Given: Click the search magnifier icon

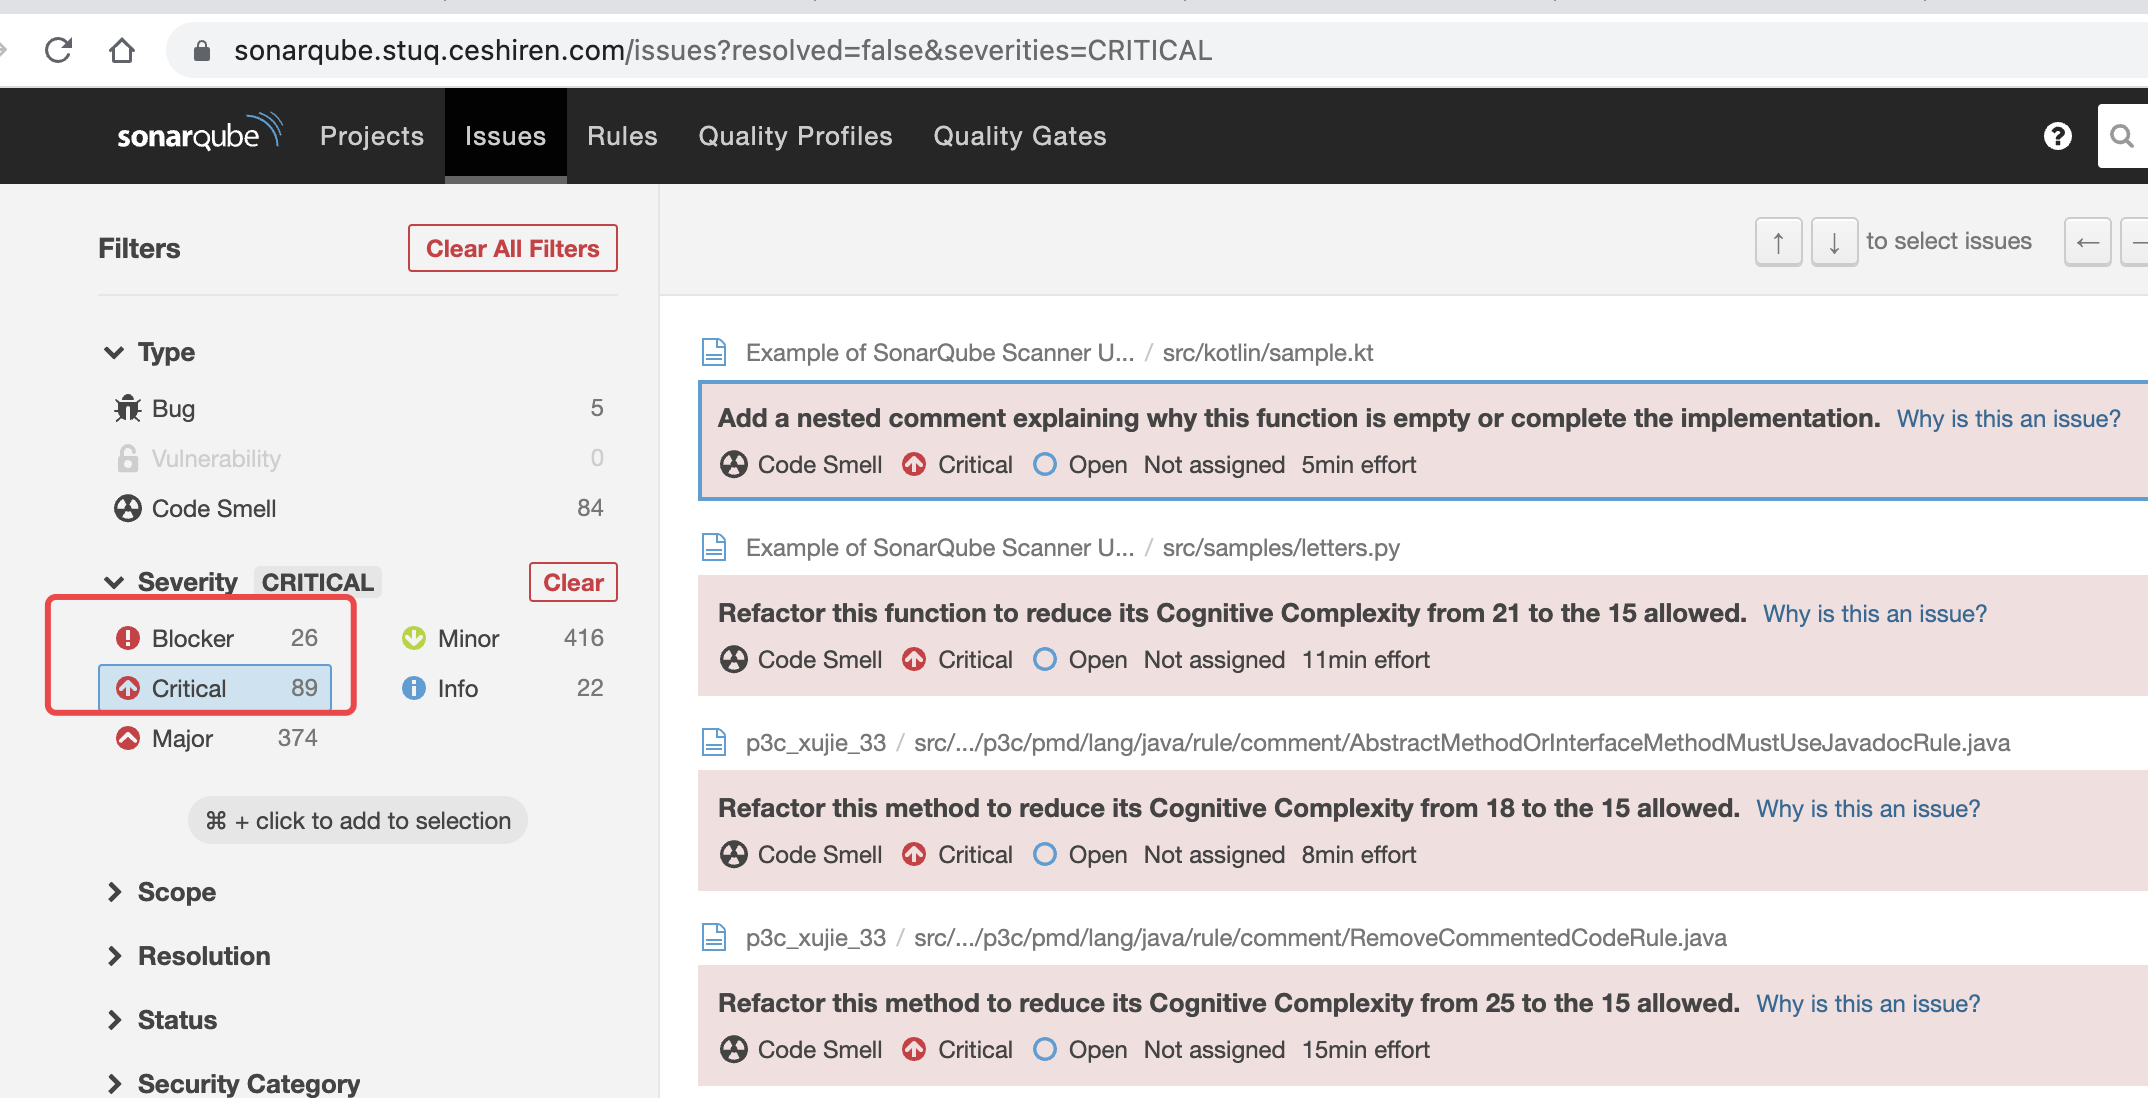Looking at the screenshot, I should point(2121,136).
